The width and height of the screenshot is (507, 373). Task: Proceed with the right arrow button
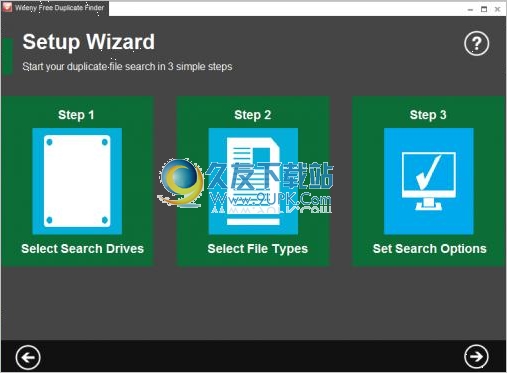(x=476, y=357)
